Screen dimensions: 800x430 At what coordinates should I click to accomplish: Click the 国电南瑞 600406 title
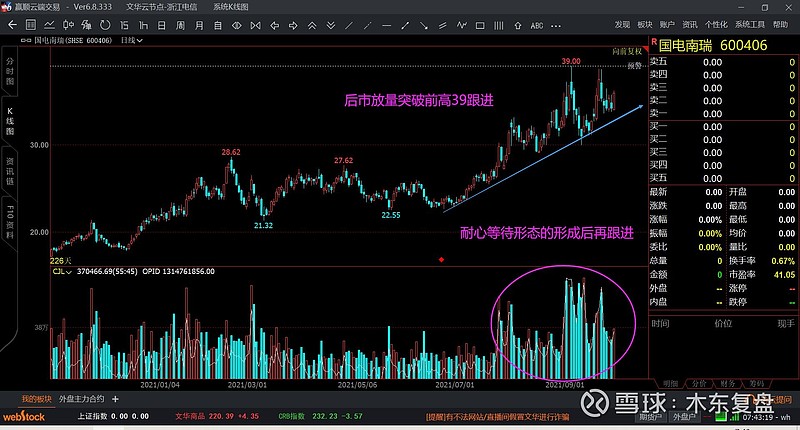713,45
